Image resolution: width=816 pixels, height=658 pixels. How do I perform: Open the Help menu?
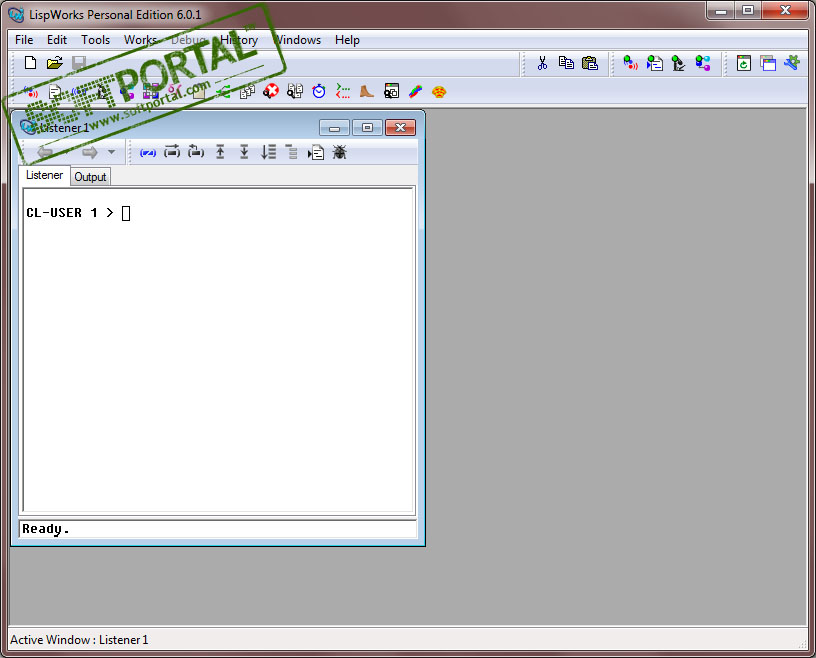(x=347, y=40)
